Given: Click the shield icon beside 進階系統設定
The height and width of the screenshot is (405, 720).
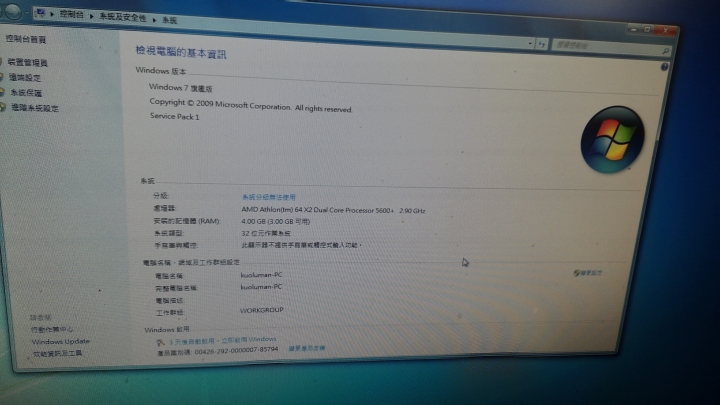Looking at the screenshot, I should [x=2, y=107].
